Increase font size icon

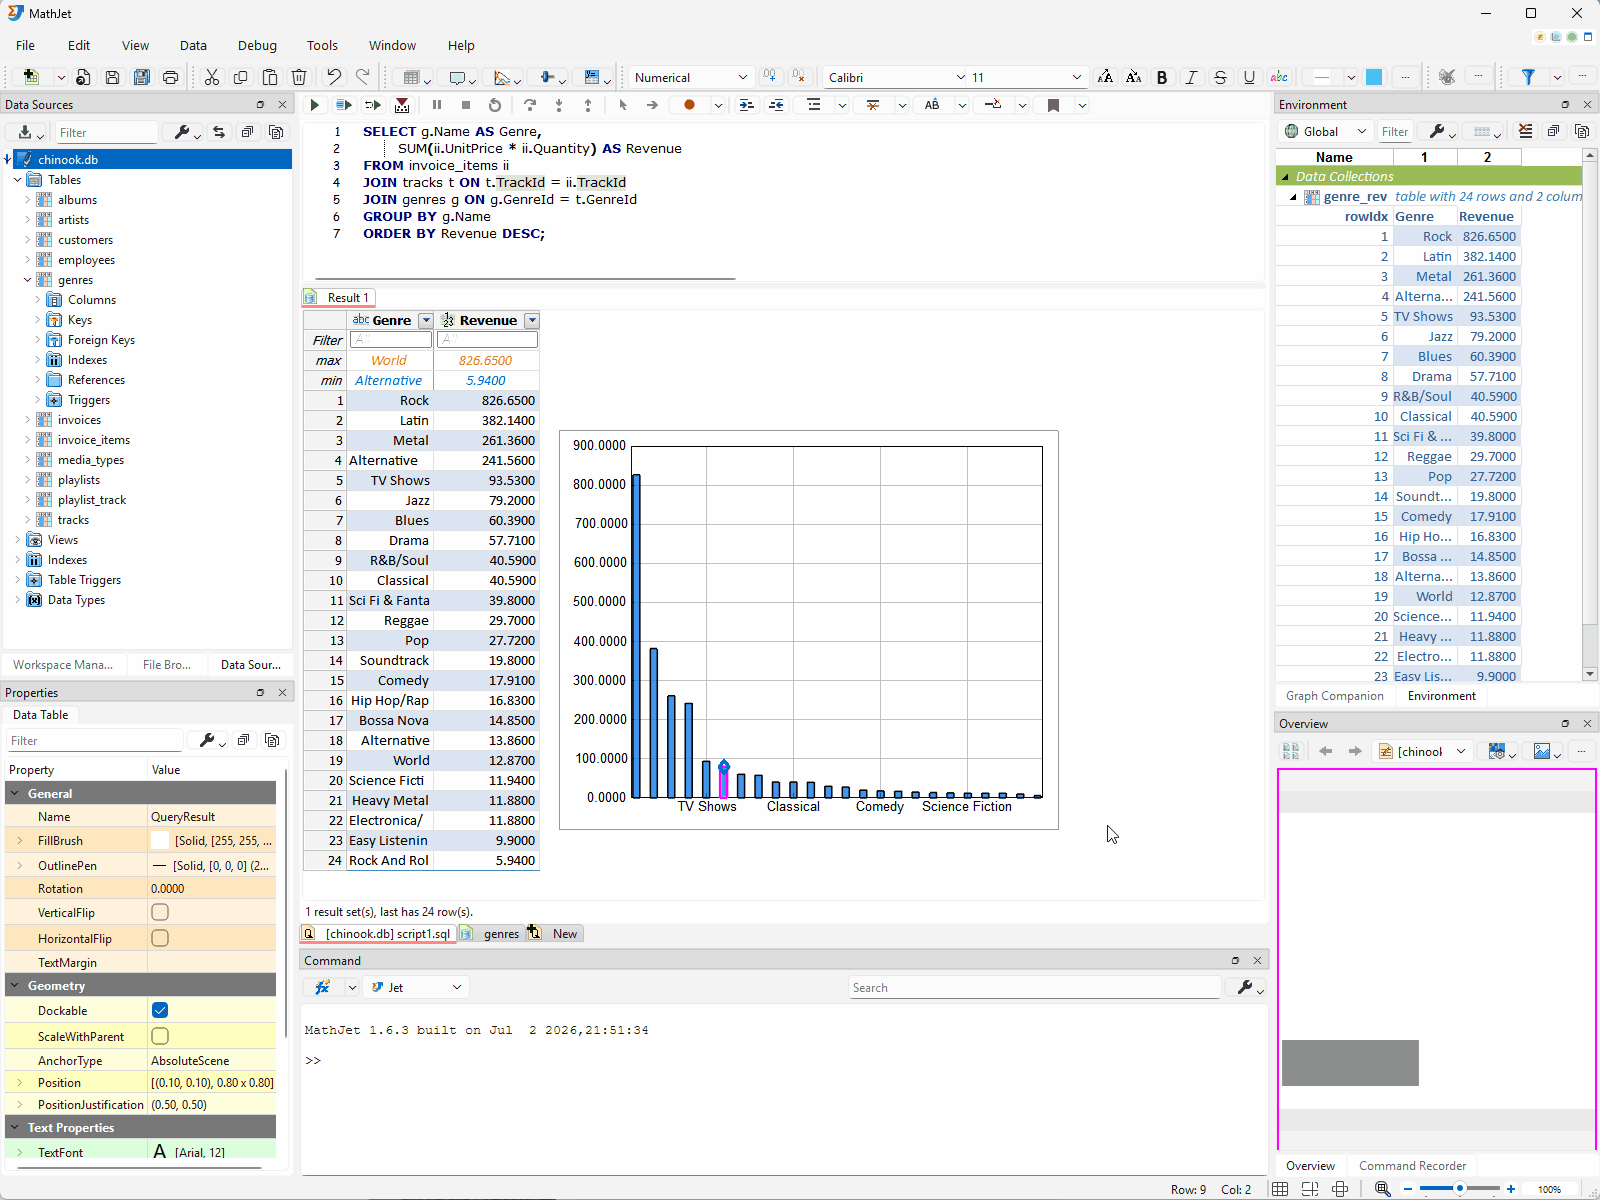tap(1105, 77)
